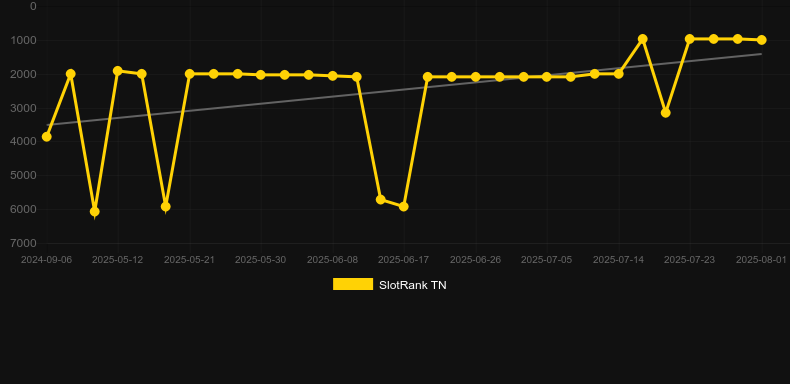The width and height of the screenshot is (790, 384).
Task: Select the final data point at 2025-08-01
Action: pos(761,40)
